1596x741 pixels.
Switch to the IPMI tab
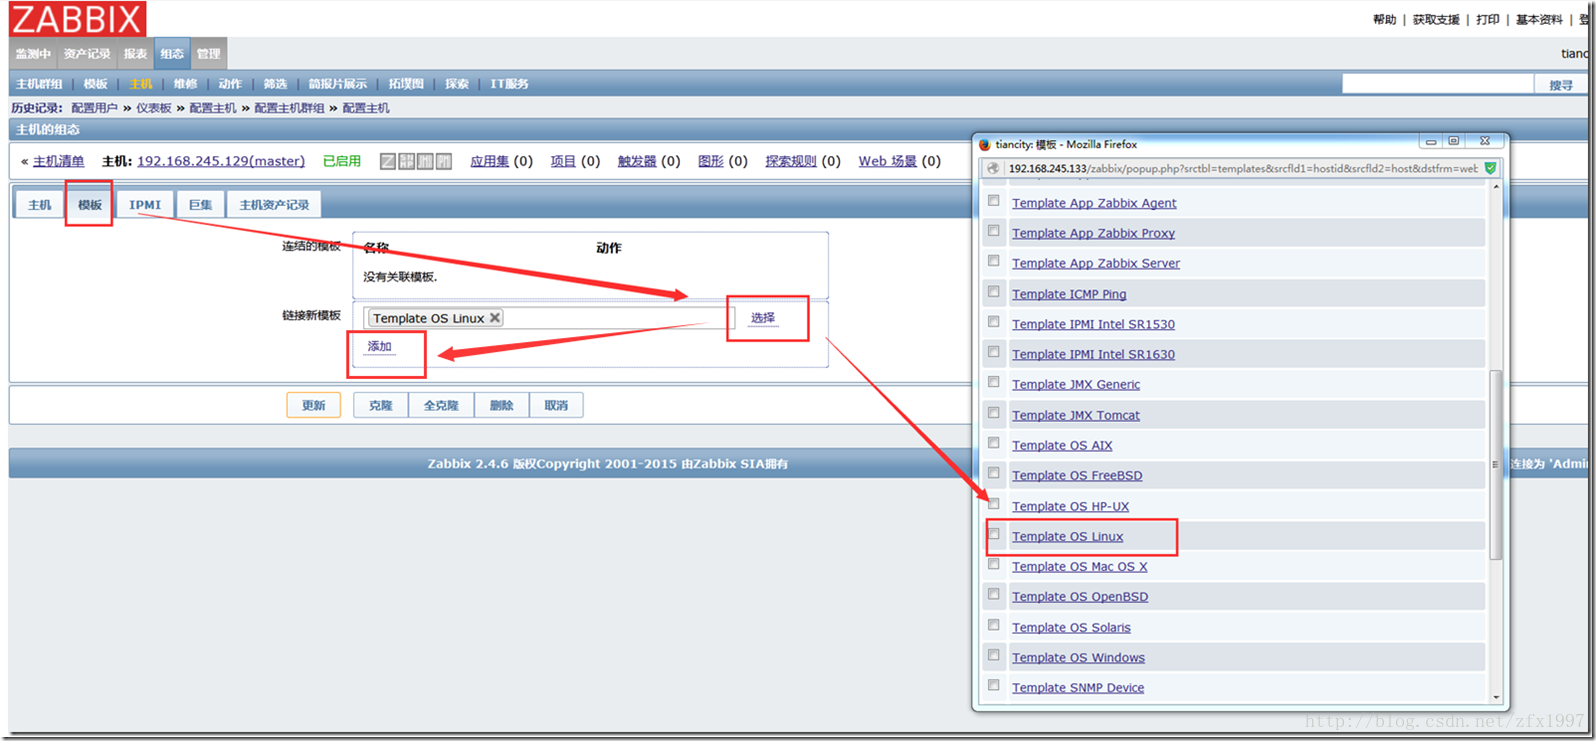145,205
